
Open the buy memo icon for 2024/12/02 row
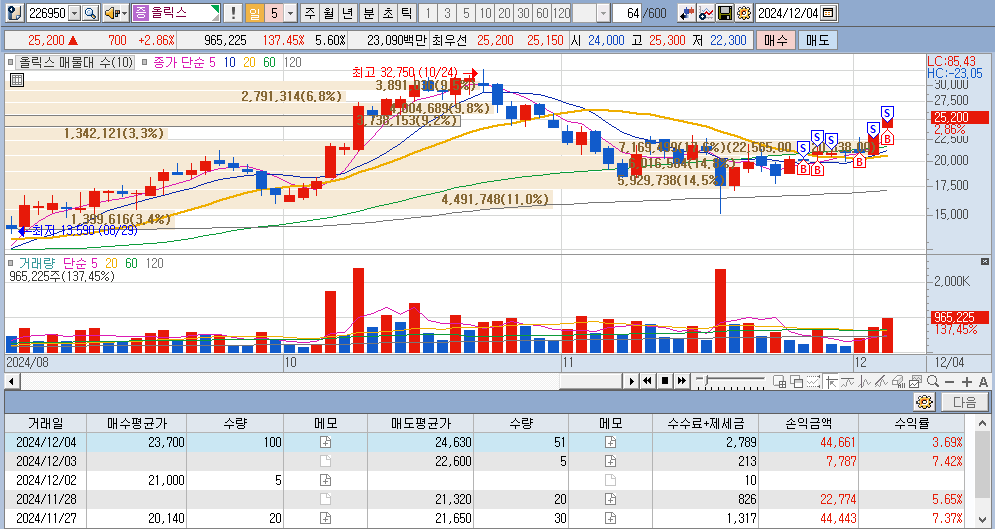pos(325,480)
